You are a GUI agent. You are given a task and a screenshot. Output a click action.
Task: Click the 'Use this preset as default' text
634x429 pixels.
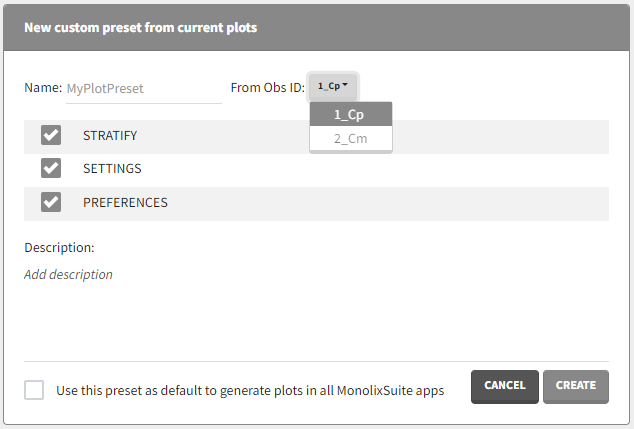coord(250,389)
